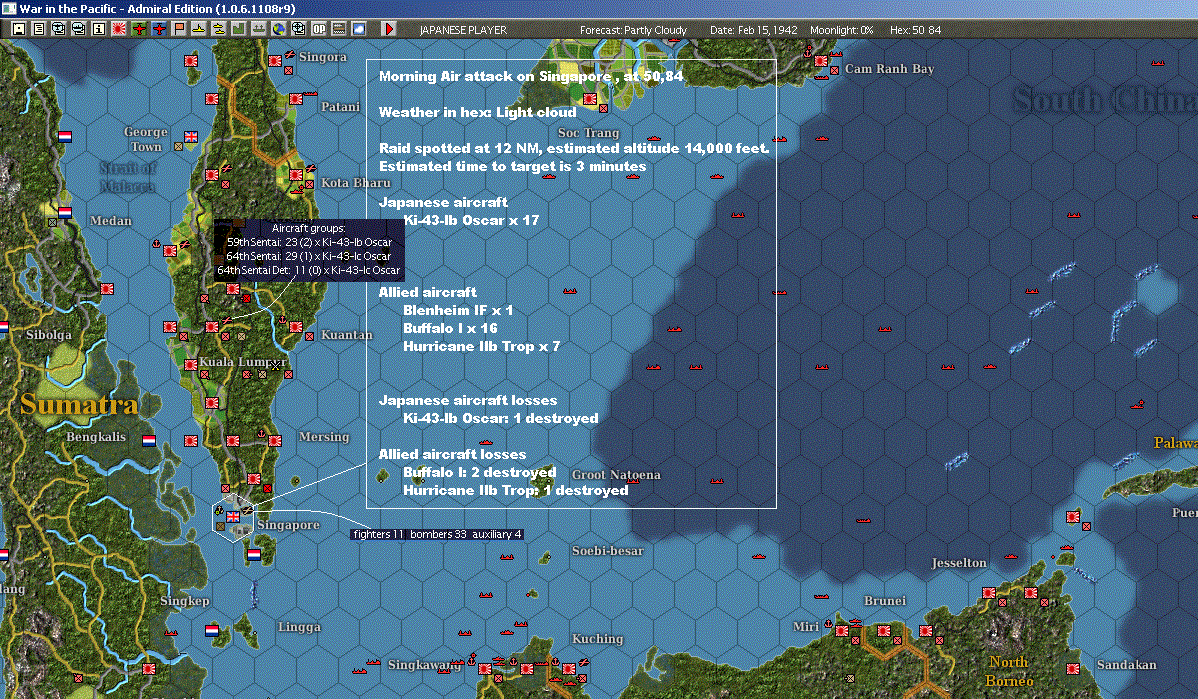Click red plane on blue background icon
This screenshot has width=1198, height=699.
pyautogui.click(x=158, y=29)
